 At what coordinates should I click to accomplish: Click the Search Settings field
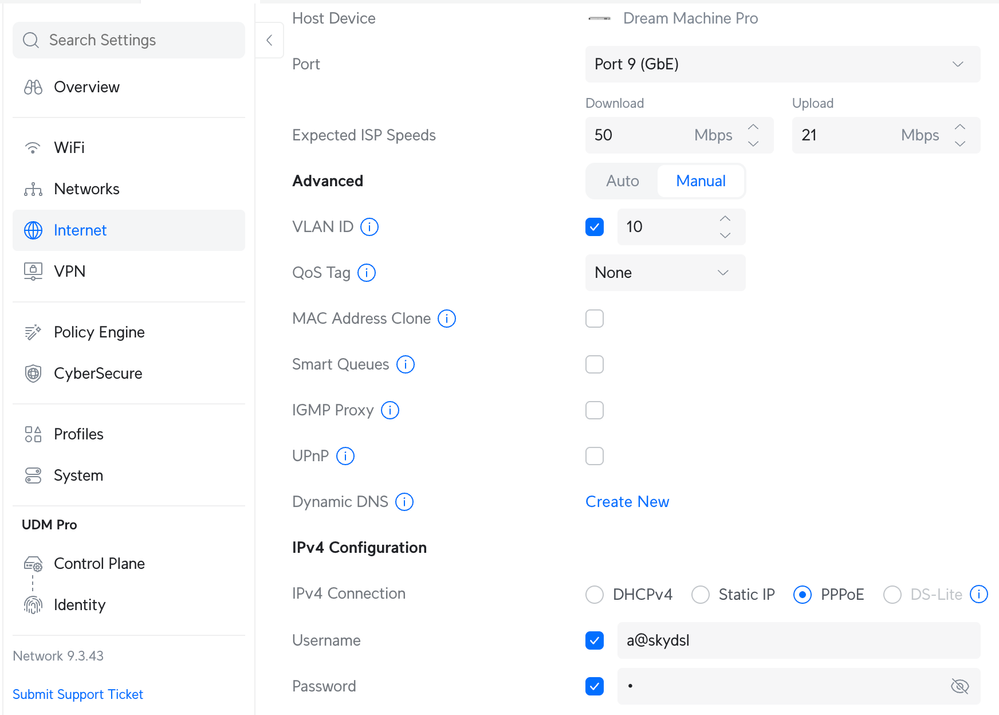pyautogui.click(x=128, y=40)
